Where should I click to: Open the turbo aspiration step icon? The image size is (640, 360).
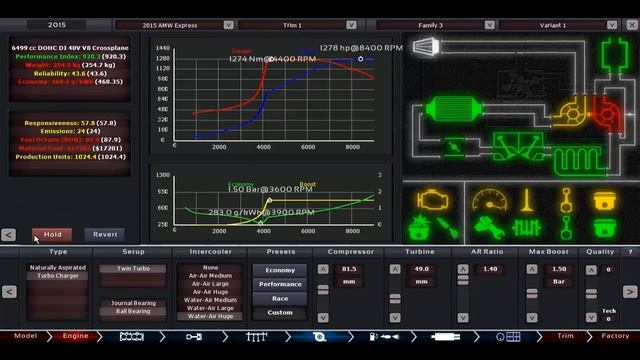coord(319,337)
